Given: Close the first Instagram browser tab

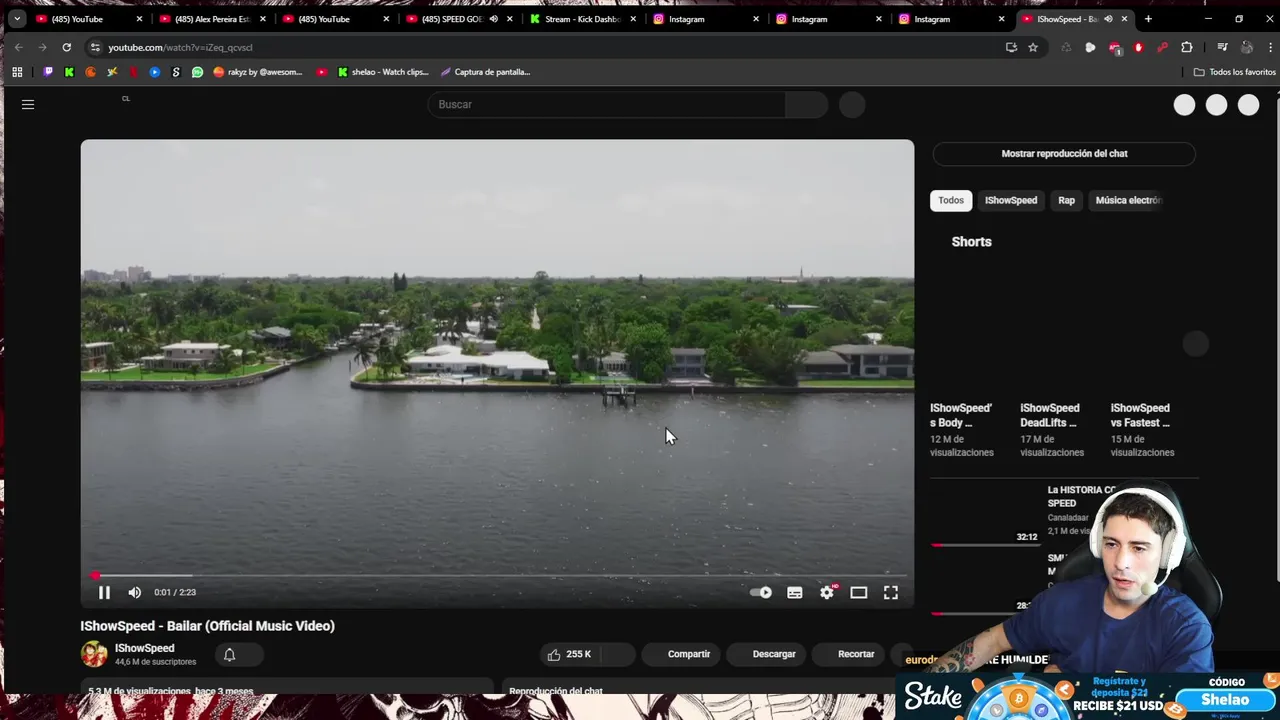Looking at the screenshot, I should pyautogui.click(x=755, y=19).
